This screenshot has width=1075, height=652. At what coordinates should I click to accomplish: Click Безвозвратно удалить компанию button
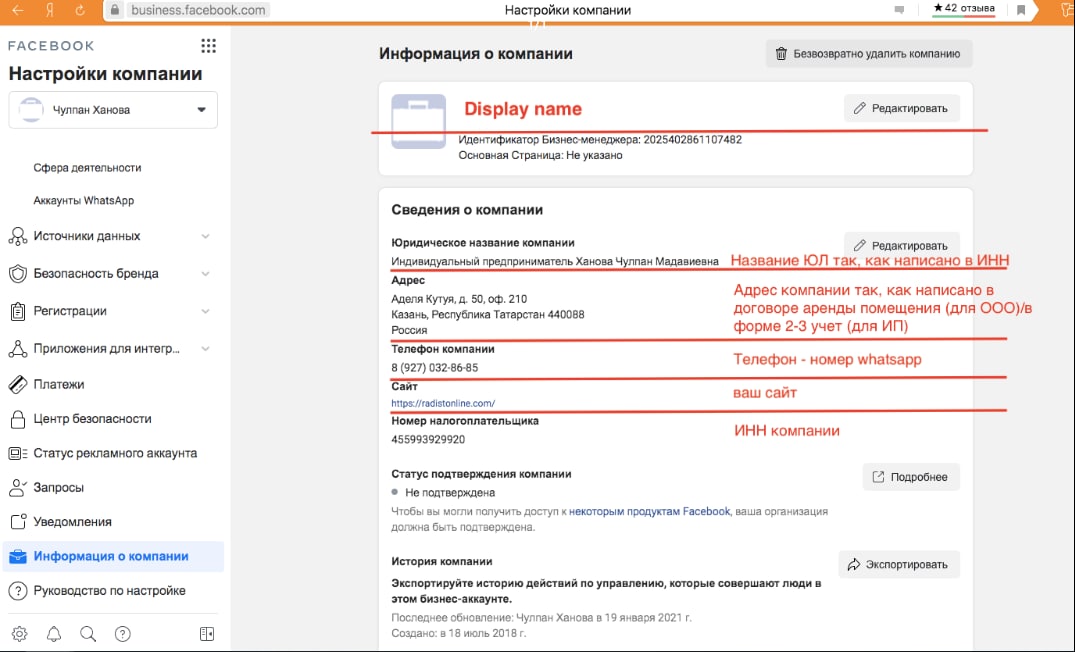868,54
